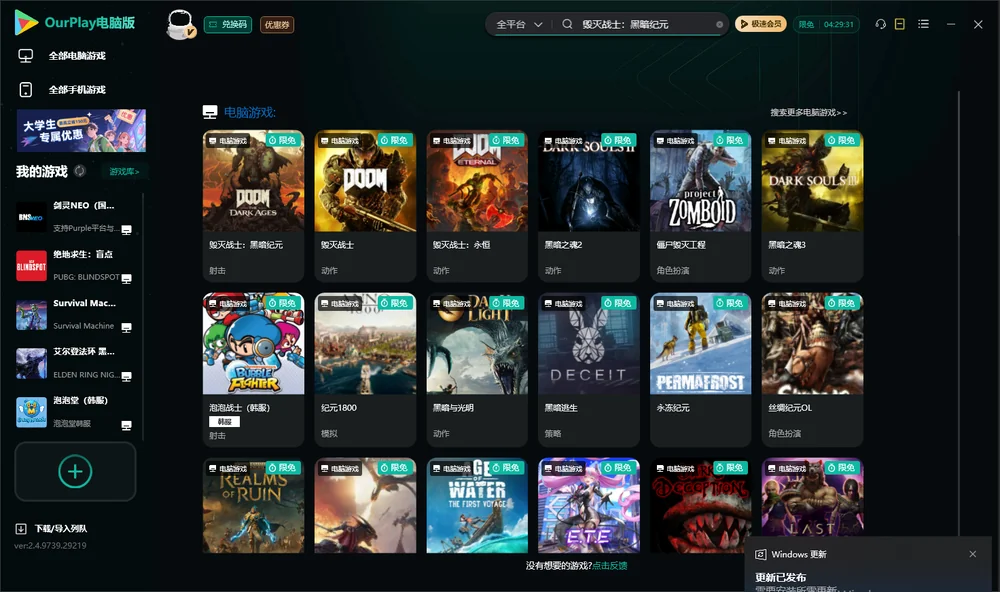Open the user avatar profile
Image resolution: width=1000 pixels, height=592 pixels.
point(180,24)
